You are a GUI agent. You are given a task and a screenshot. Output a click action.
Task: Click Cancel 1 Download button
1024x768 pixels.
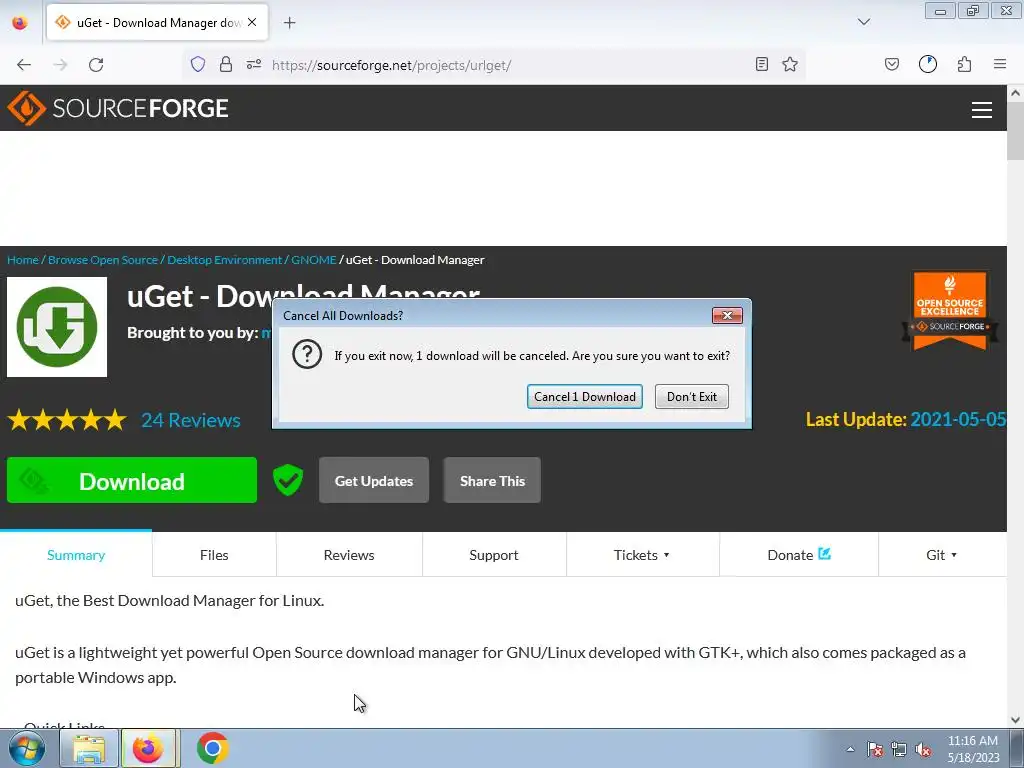pos(584,396)
